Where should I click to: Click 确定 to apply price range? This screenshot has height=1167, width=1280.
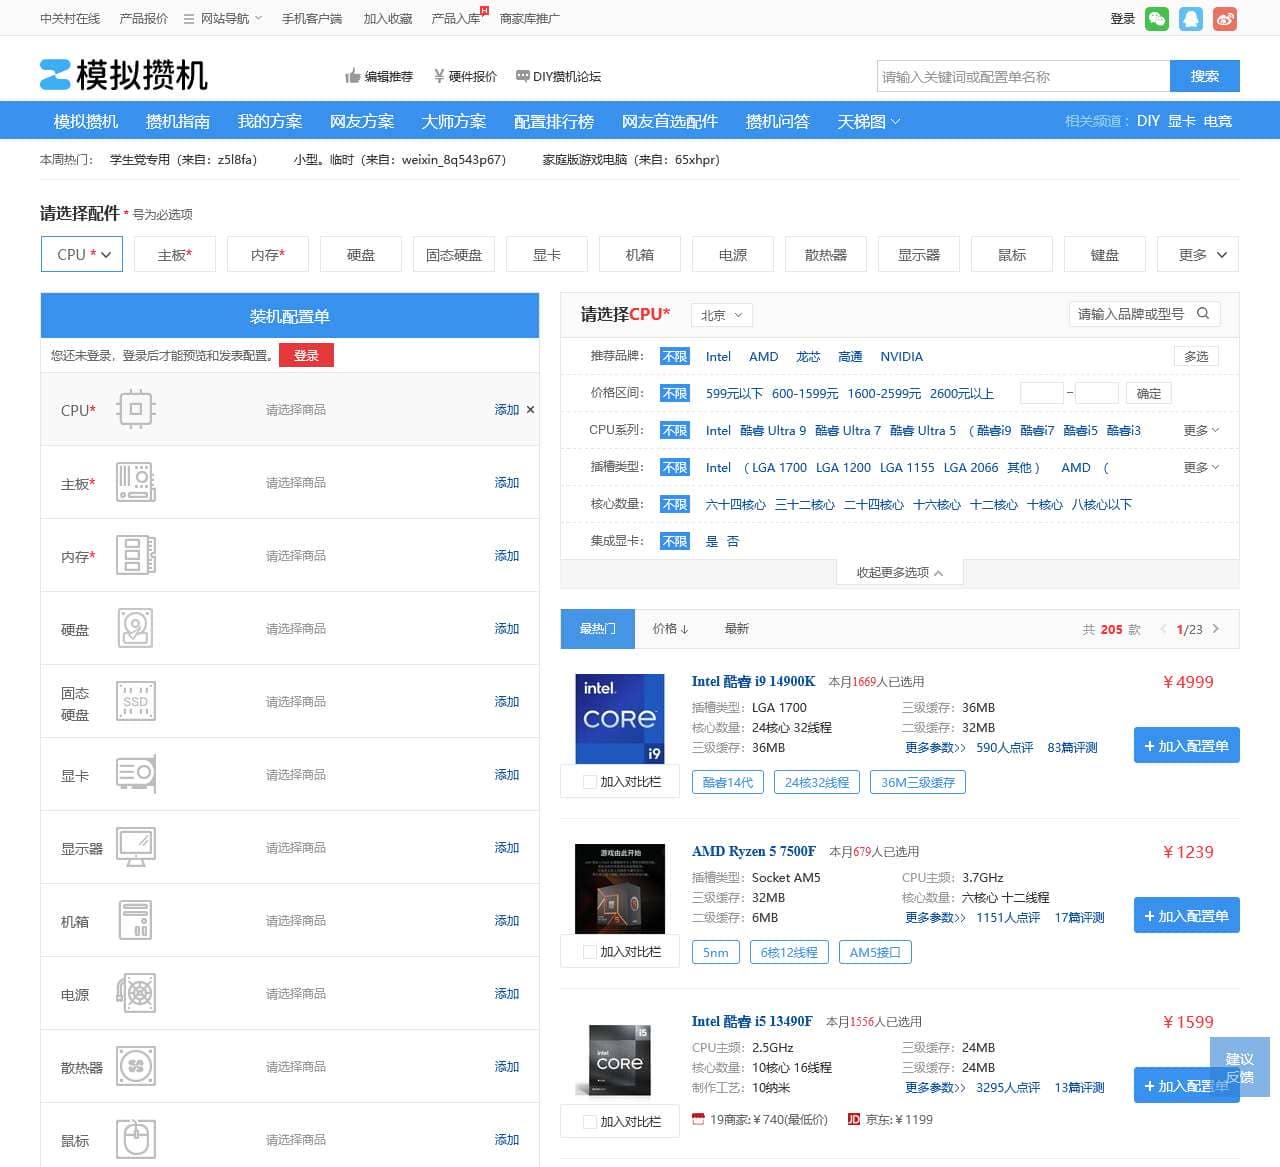(1148, 393)
